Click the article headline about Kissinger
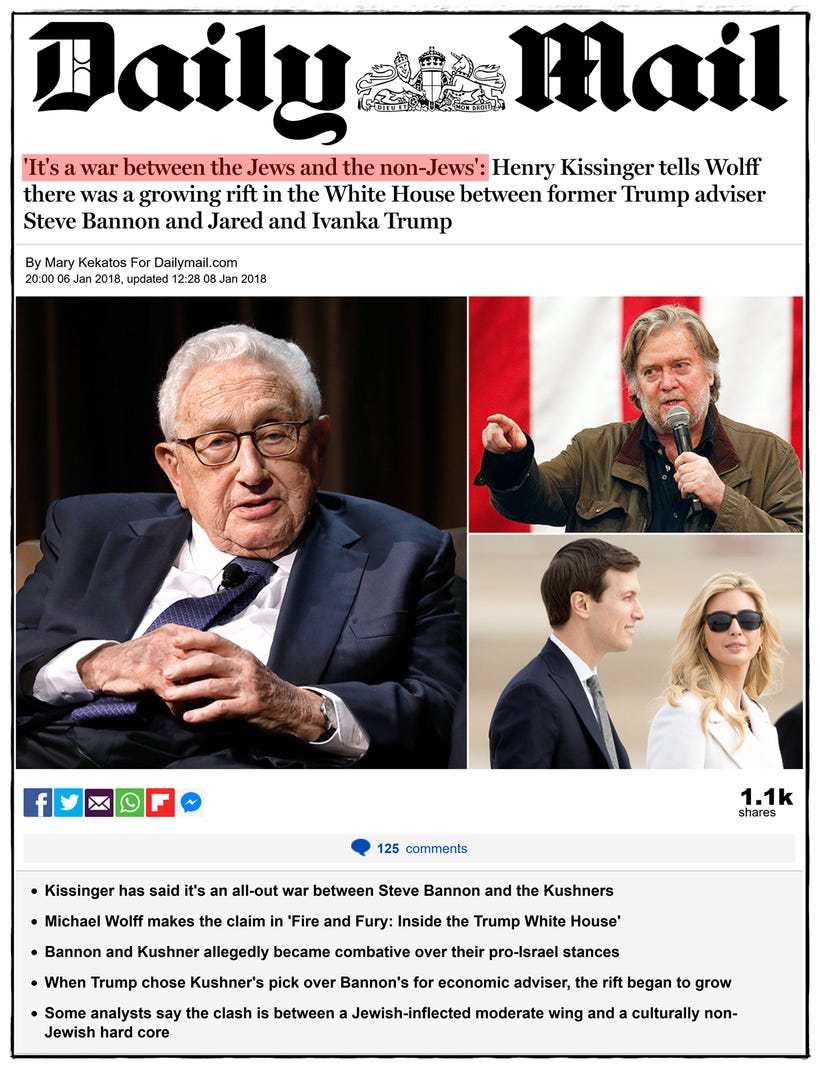Image resolution: width=820 pixels, height=1068 pixels. point(394,195)
